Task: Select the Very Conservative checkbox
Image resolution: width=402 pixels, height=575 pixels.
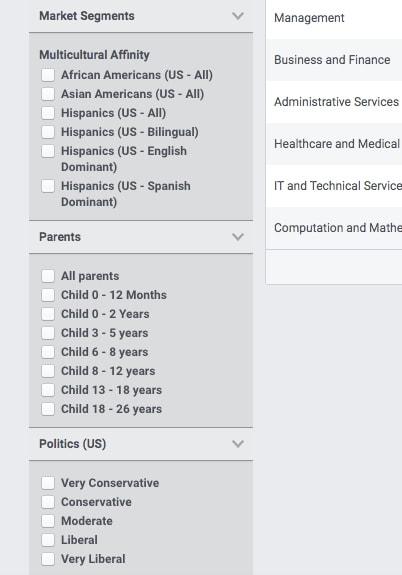Action: tap(48, 483)
